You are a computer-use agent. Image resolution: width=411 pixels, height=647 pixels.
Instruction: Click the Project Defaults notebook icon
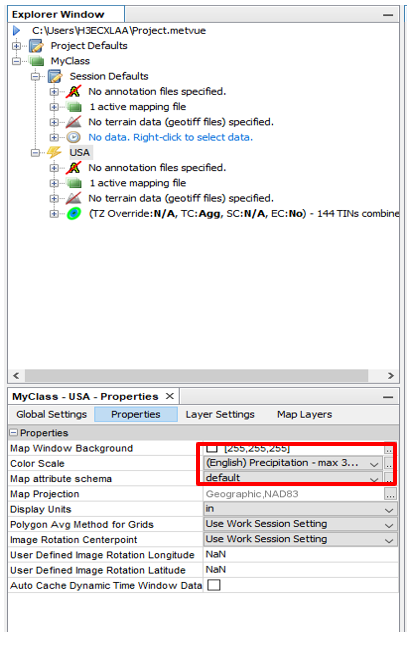pos(36,46)
